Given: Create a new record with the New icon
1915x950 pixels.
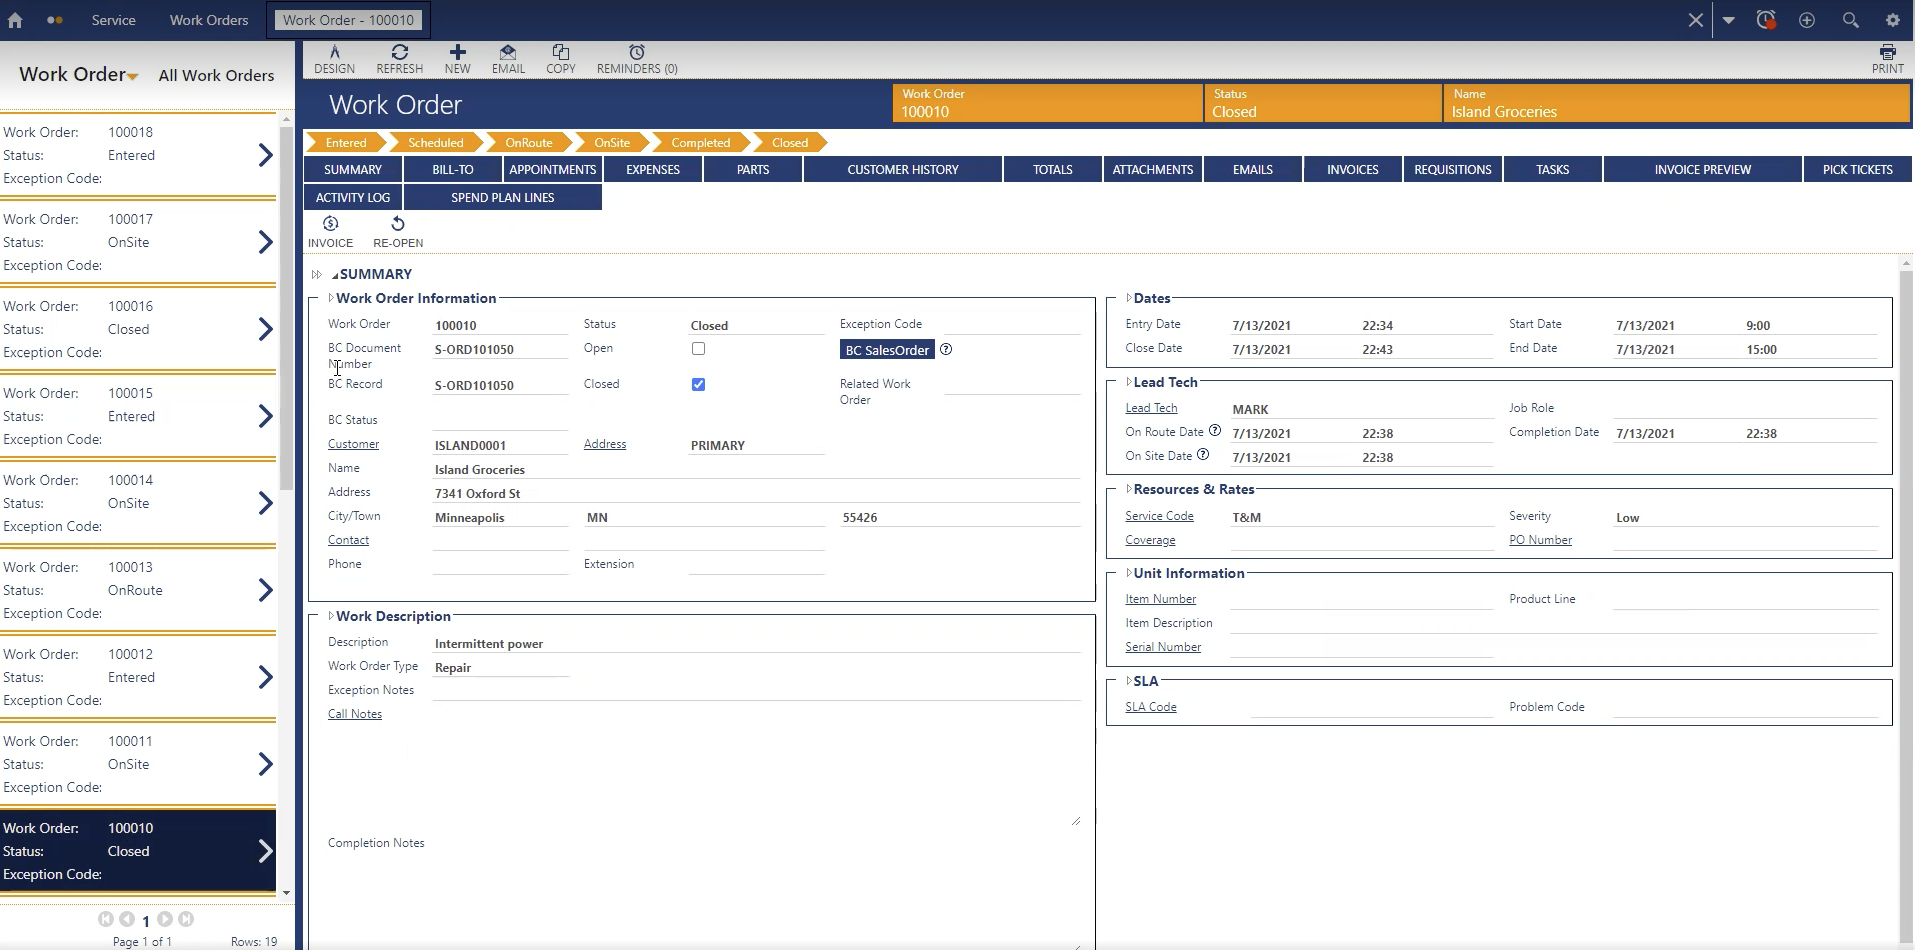Looking at the screenshot, I should point(457,58).
